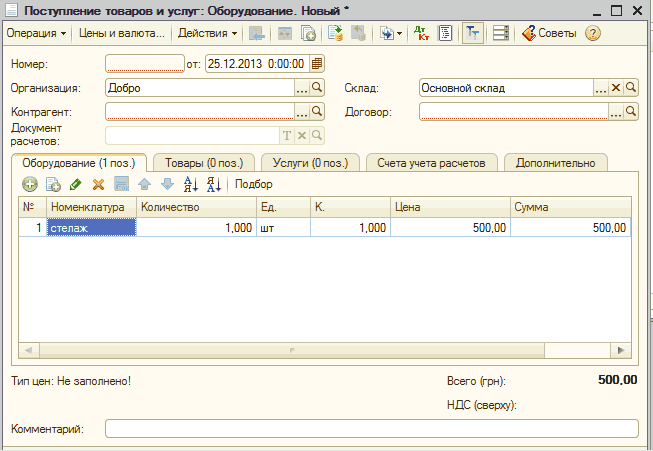Click the green Add row icon
This screenshot has height=451, width=653.
pos(30,184)
